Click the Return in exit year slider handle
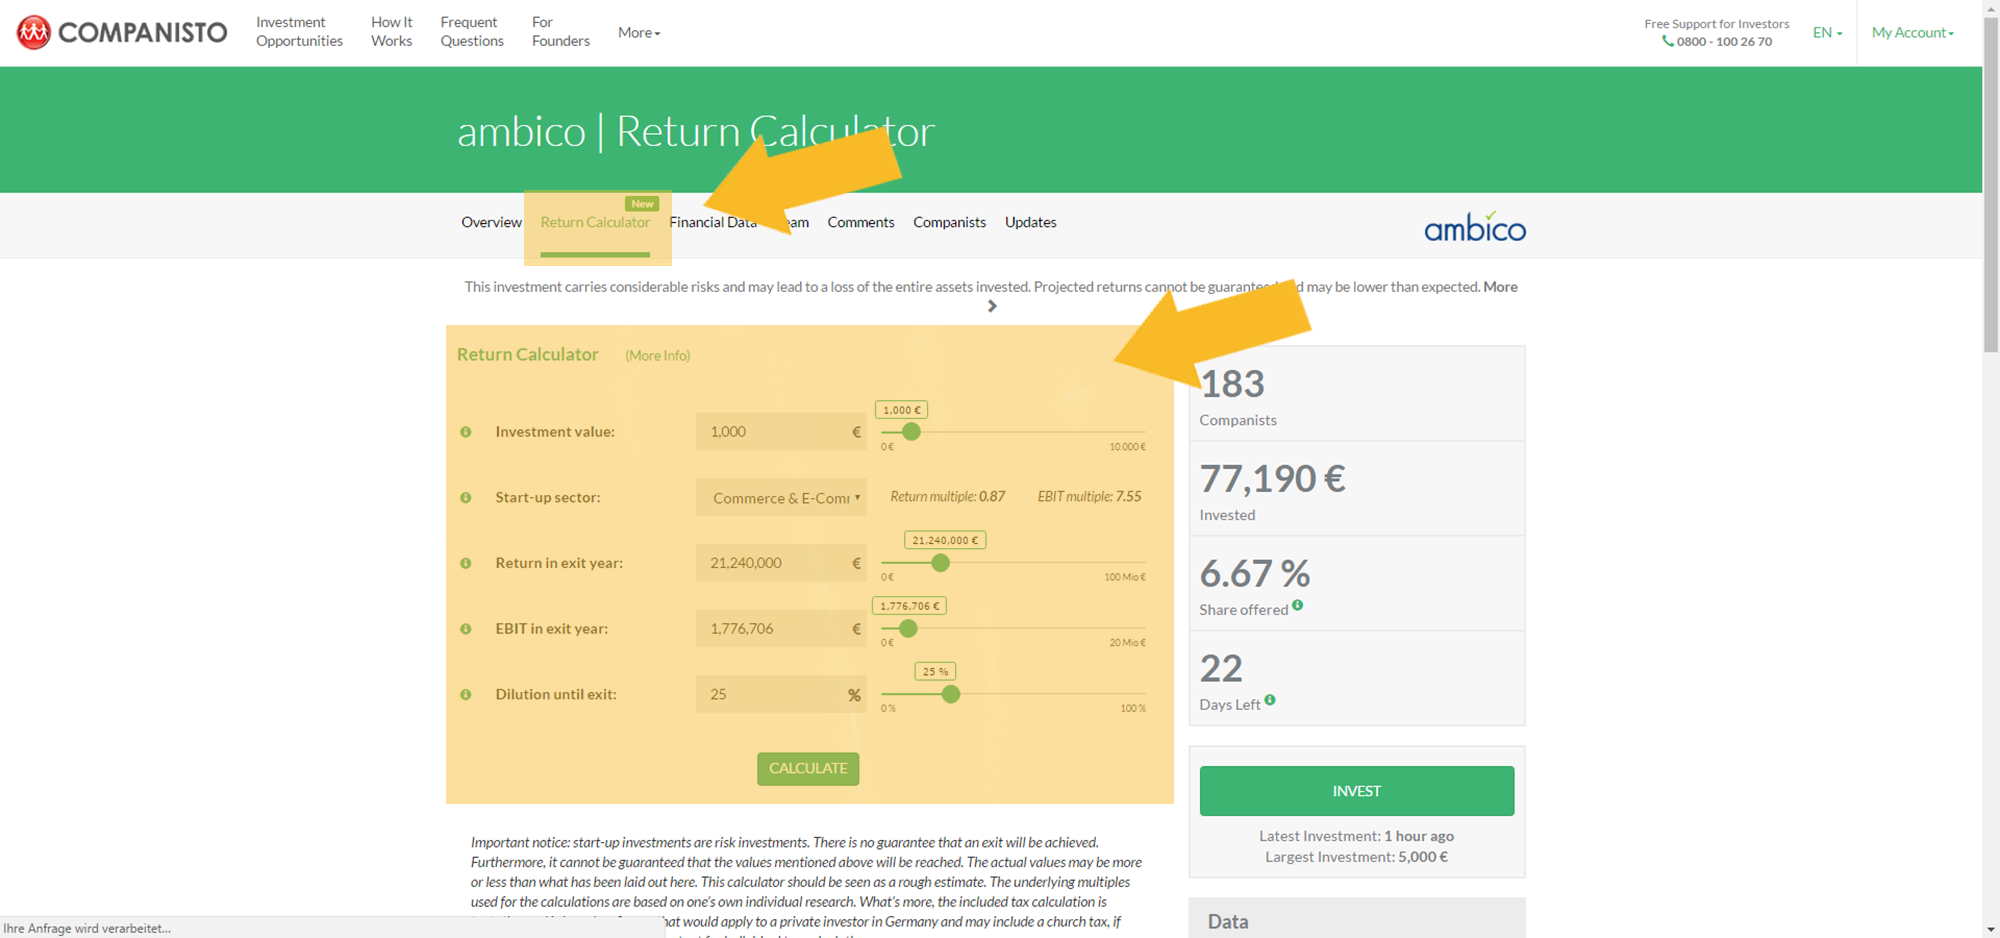Viewport: 2000px width, 938px height. tap(940, 563)
